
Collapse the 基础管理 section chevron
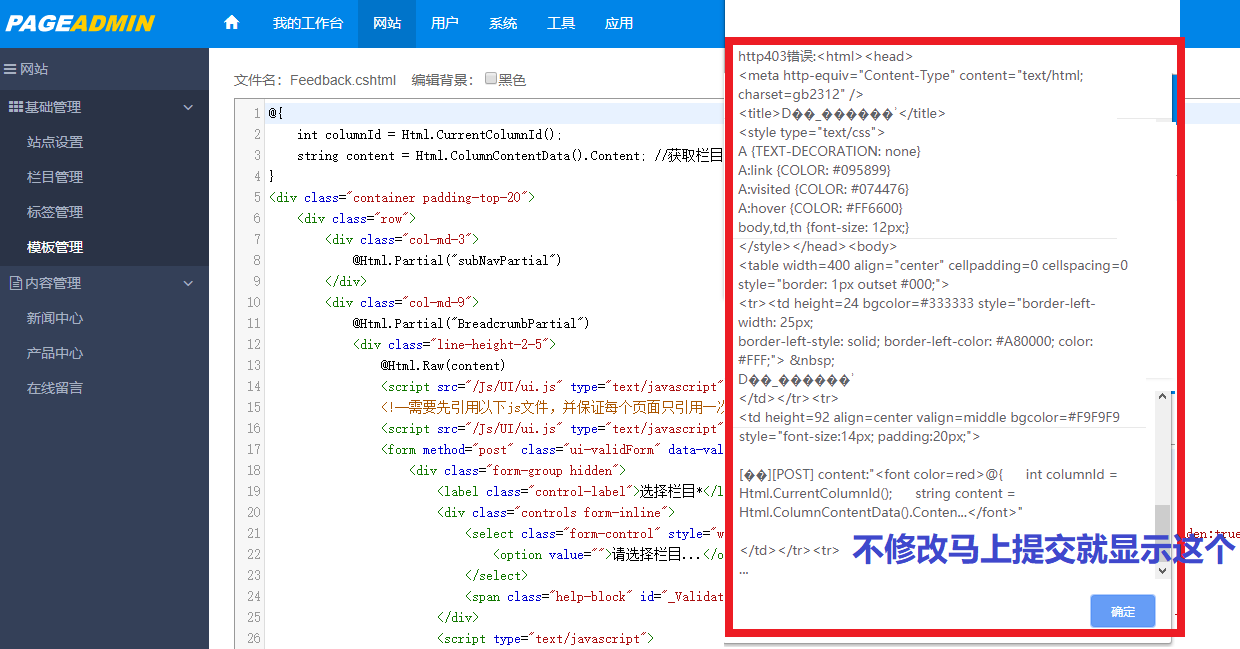click(x=188, y=107)
